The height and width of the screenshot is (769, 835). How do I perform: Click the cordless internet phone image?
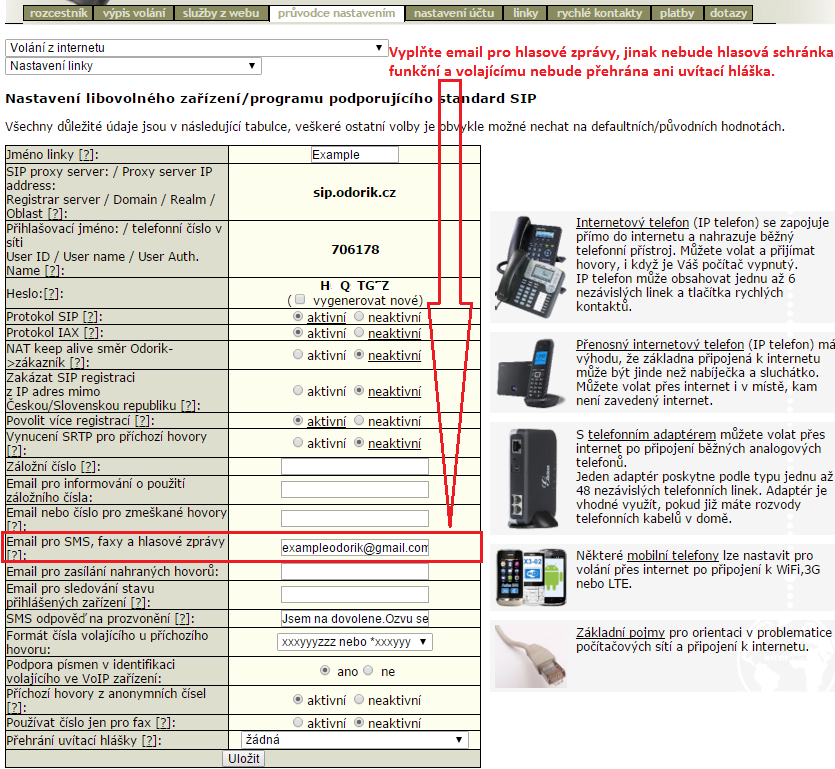click(531, 371)
